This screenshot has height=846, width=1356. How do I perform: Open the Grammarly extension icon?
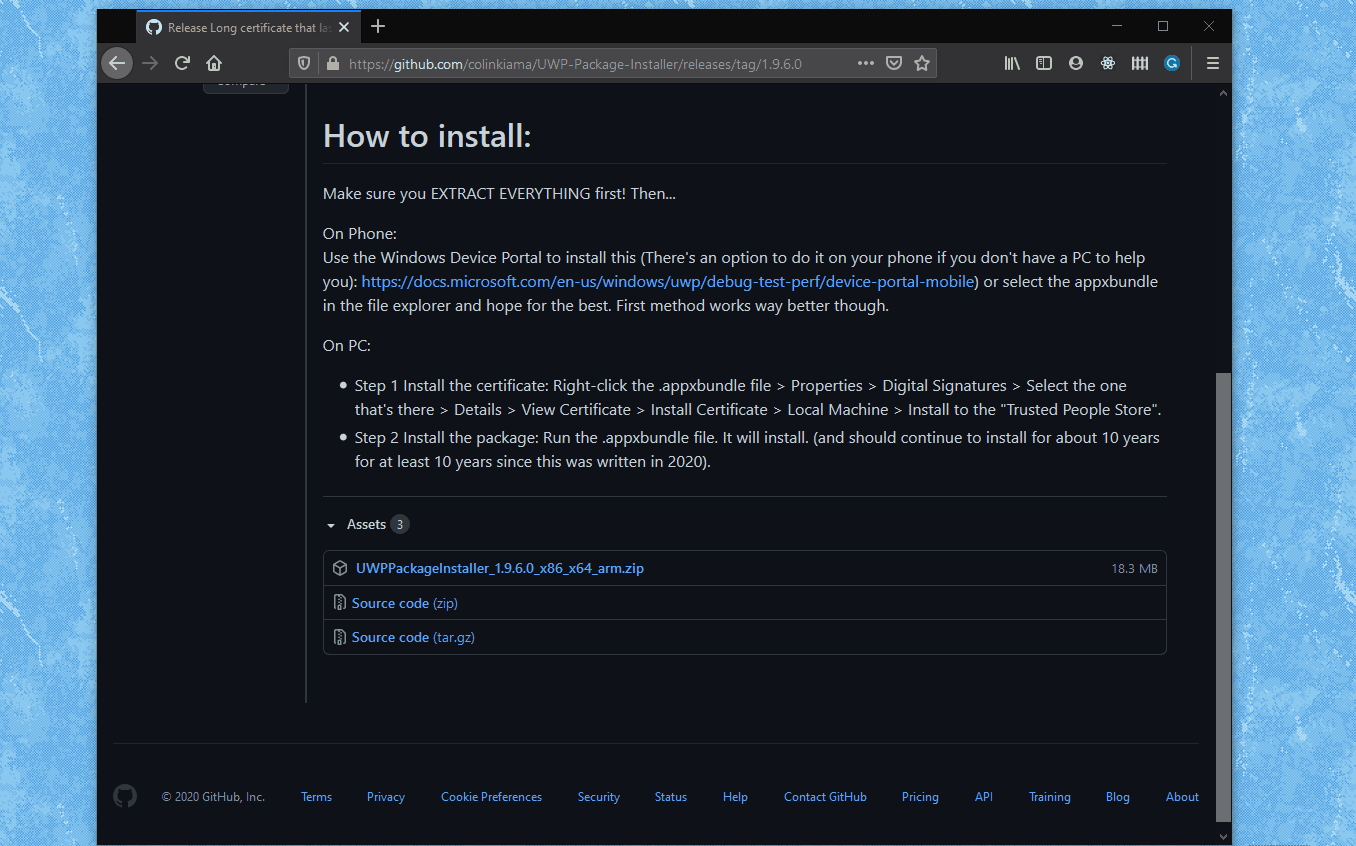coord(1172,63)
